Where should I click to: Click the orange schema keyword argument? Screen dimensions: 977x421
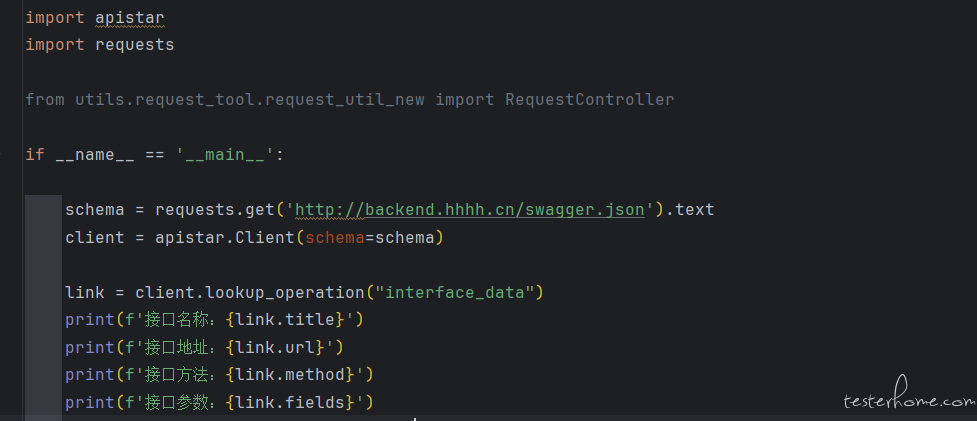point(335,237)
